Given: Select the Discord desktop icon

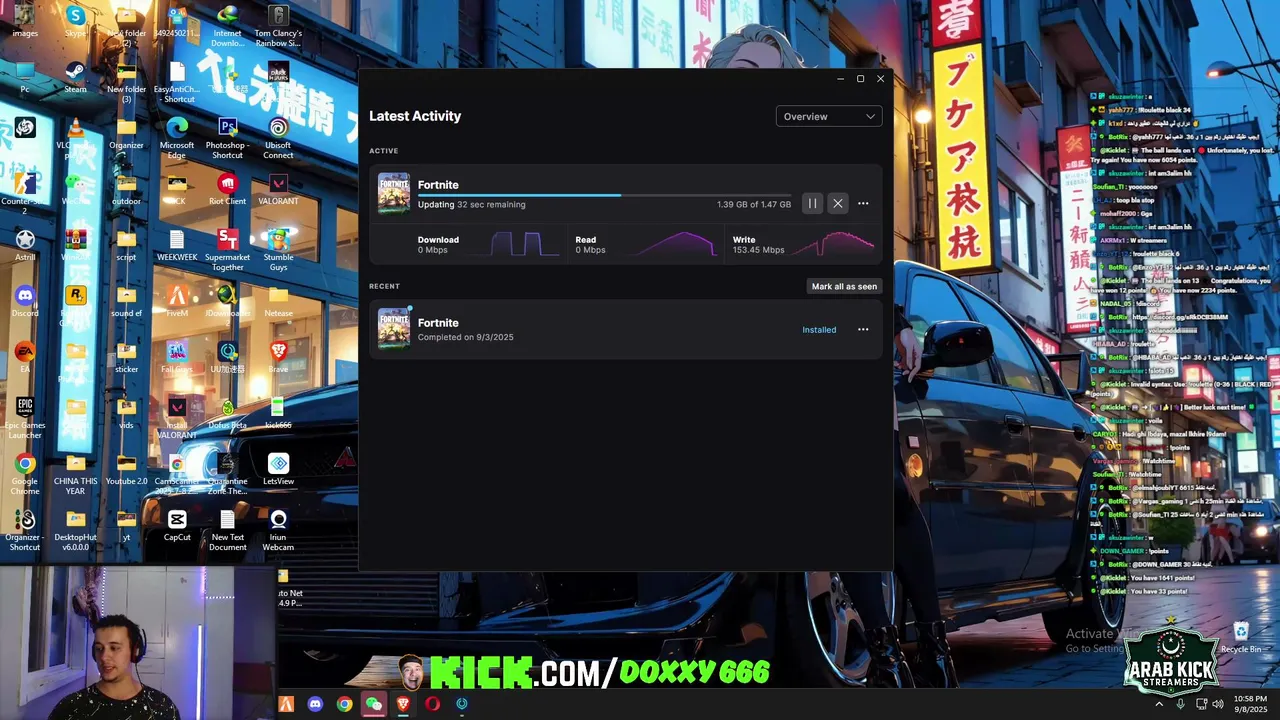Looking at the screenshot, I should point(25,301).
